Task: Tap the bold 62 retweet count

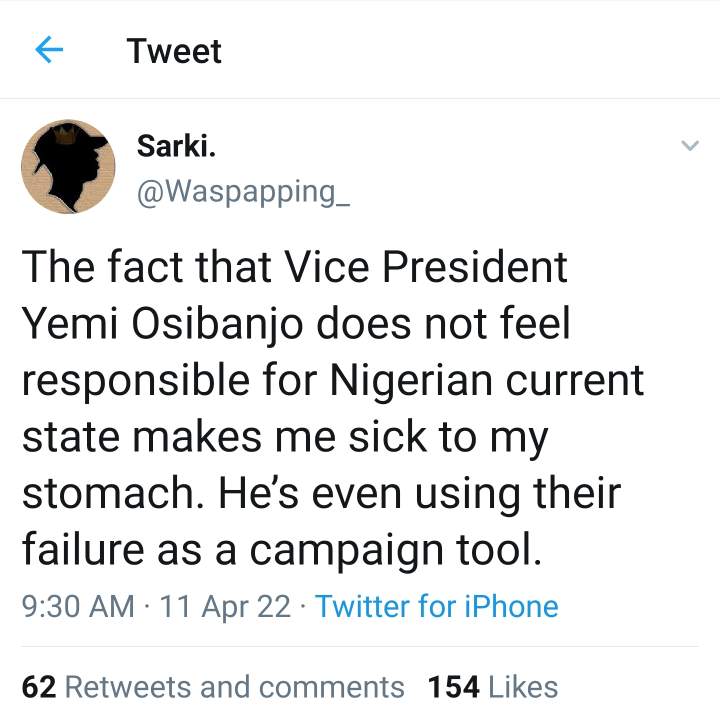Action: click(37, 687)
